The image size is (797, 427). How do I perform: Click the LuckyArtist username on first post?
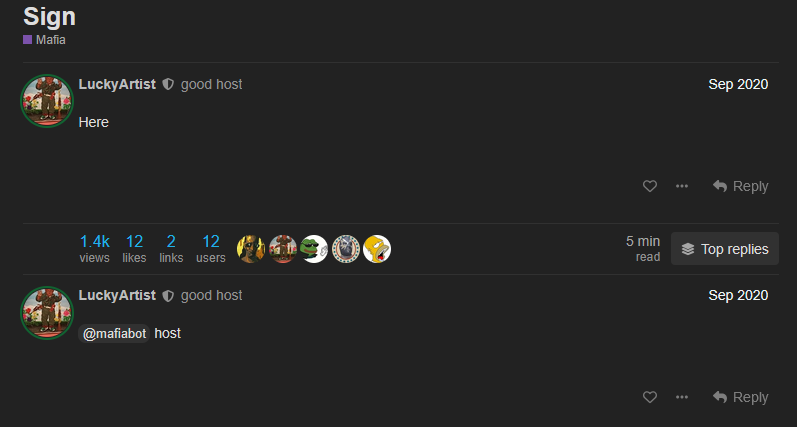117,84
